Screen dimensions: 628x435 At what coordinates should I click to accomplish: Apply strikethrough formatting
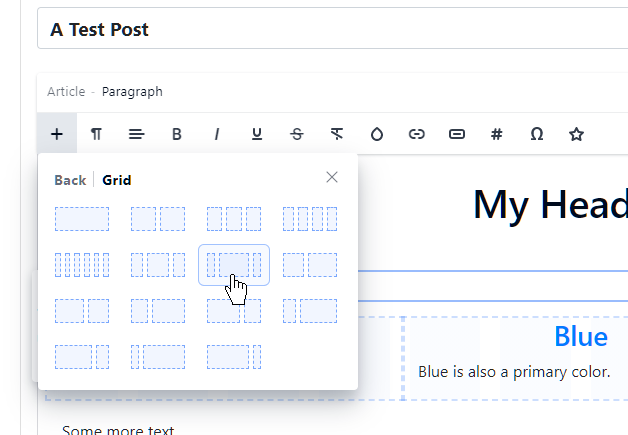tap(297, 134)
